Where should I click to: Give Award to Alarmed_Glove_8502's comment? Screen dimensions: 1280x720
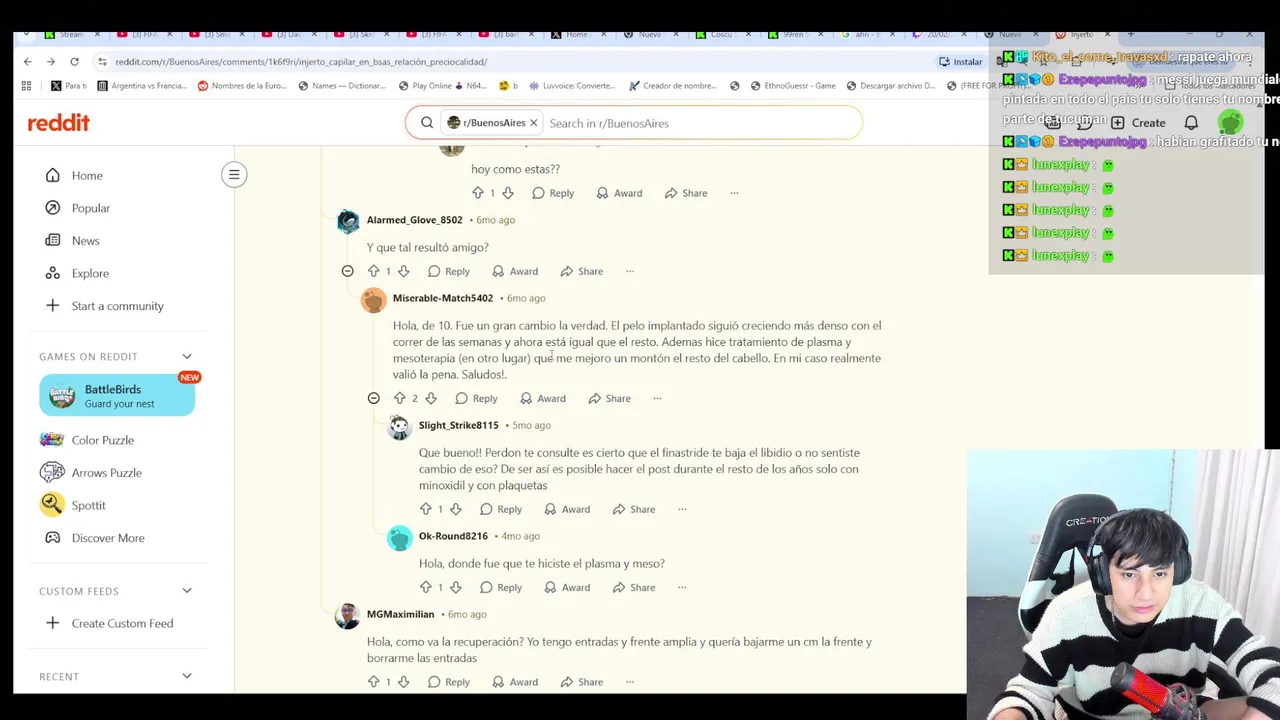coord(515,271)
